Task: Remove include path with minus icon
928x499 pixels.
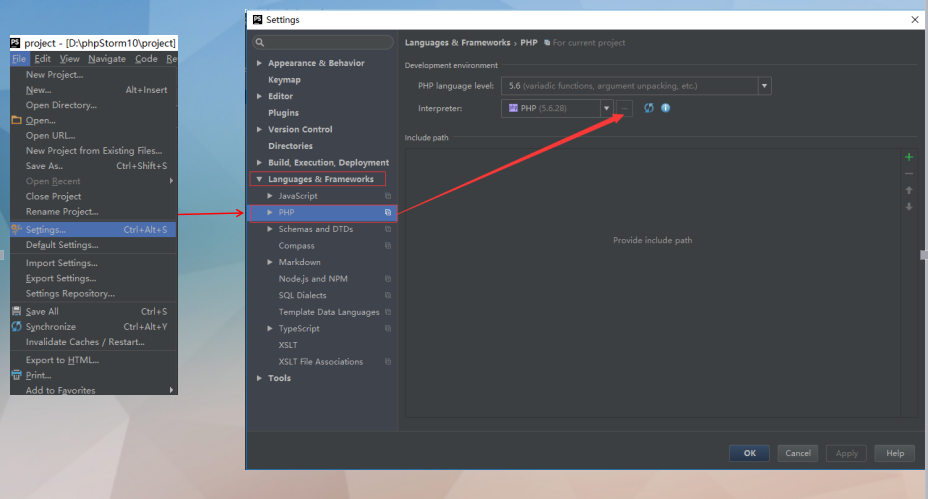Action: click(x=909, y=173)
